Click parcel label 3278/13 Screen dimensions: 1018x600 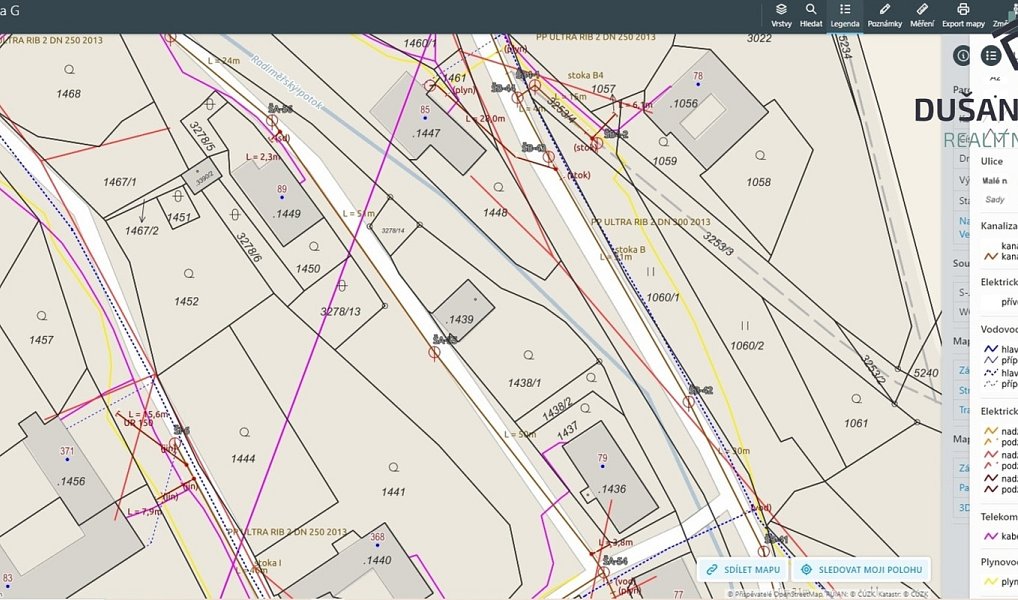[340, 312]
